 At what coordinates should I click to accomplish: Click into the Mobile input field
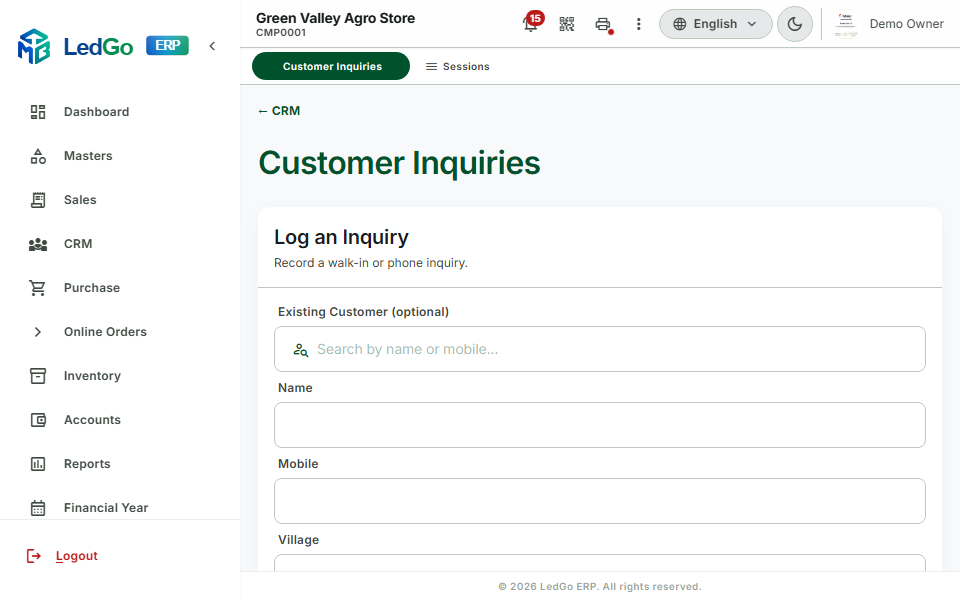point(599,501)
